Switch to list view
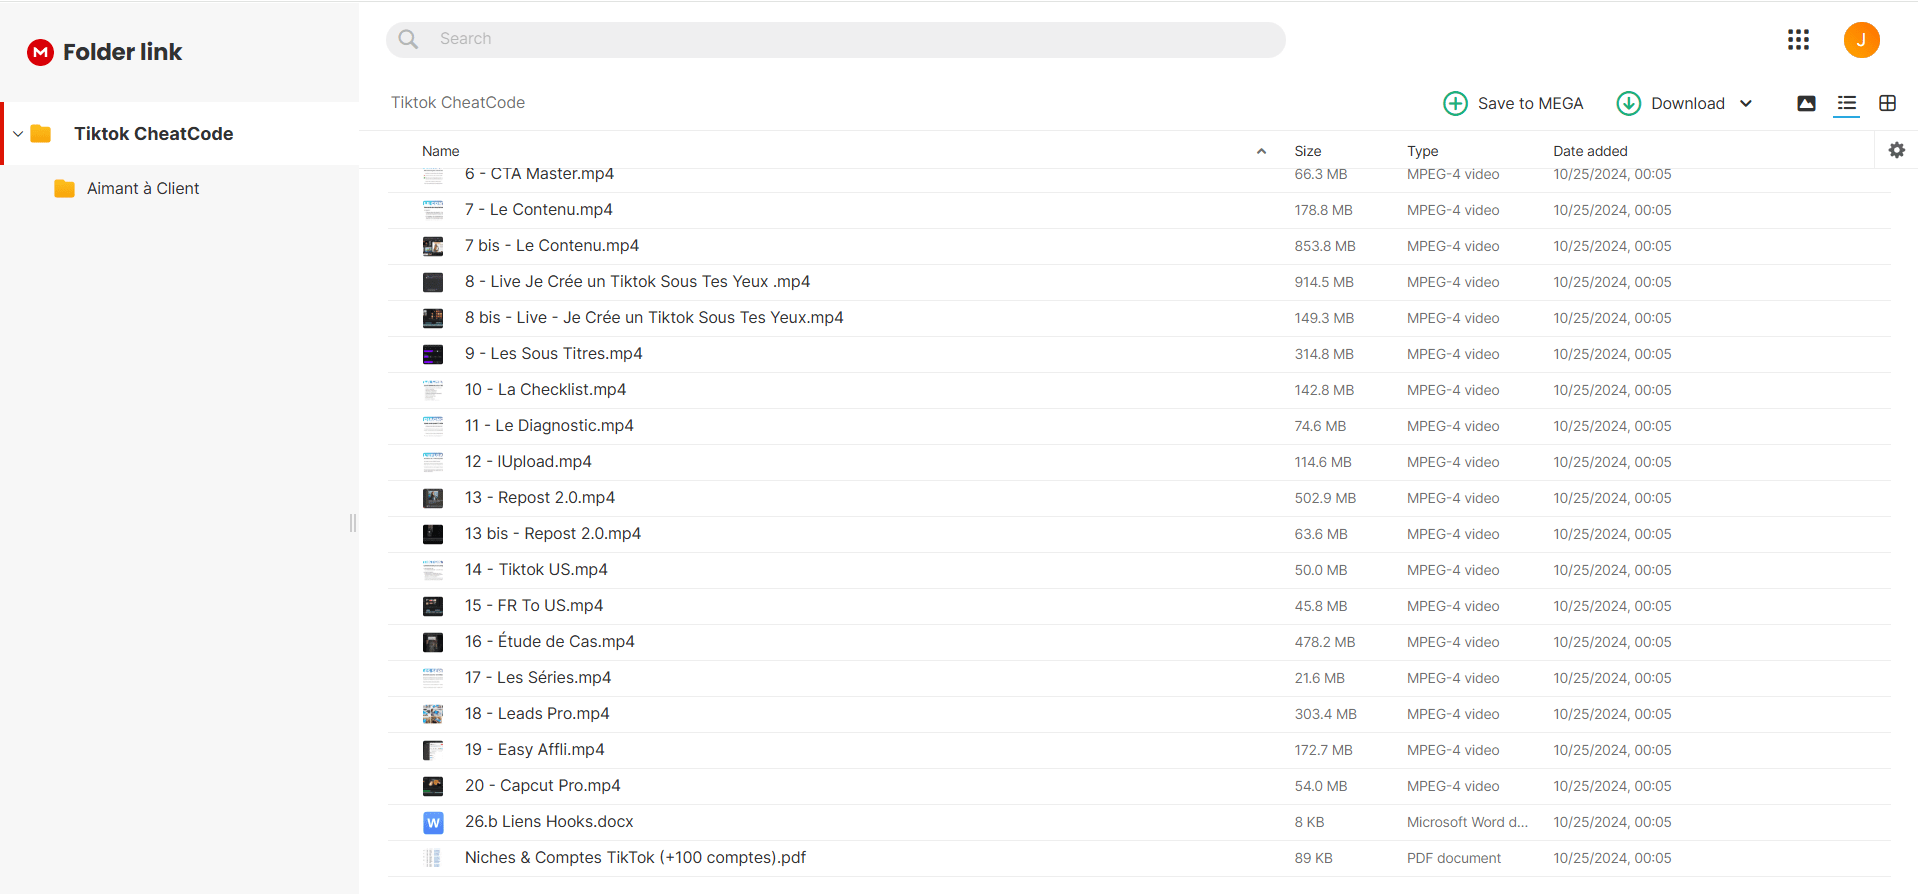Screen dimensions: 1918x894 [x=1847, y=103]
